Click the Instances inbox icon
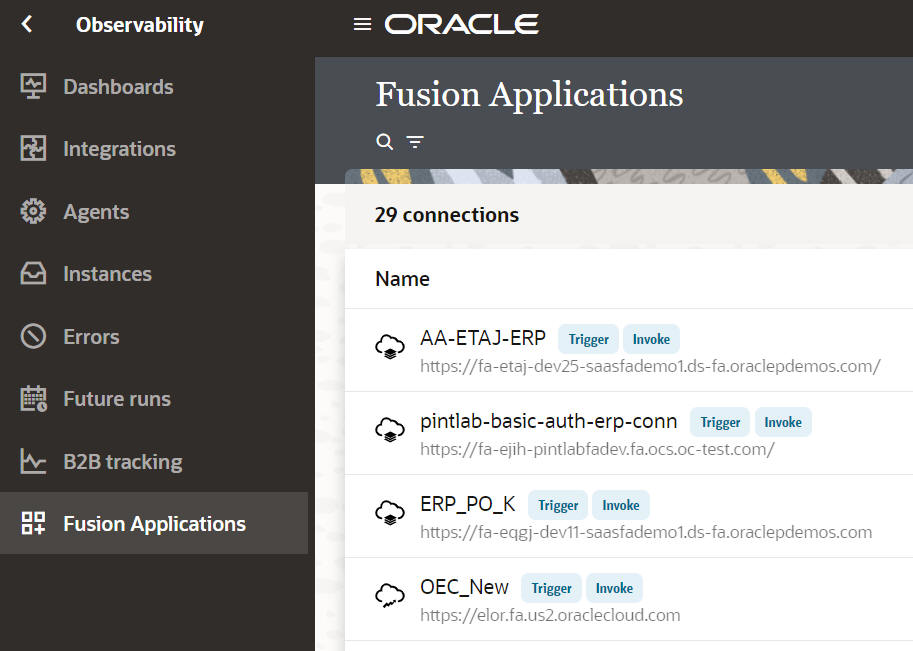 [x=33, y=274]
